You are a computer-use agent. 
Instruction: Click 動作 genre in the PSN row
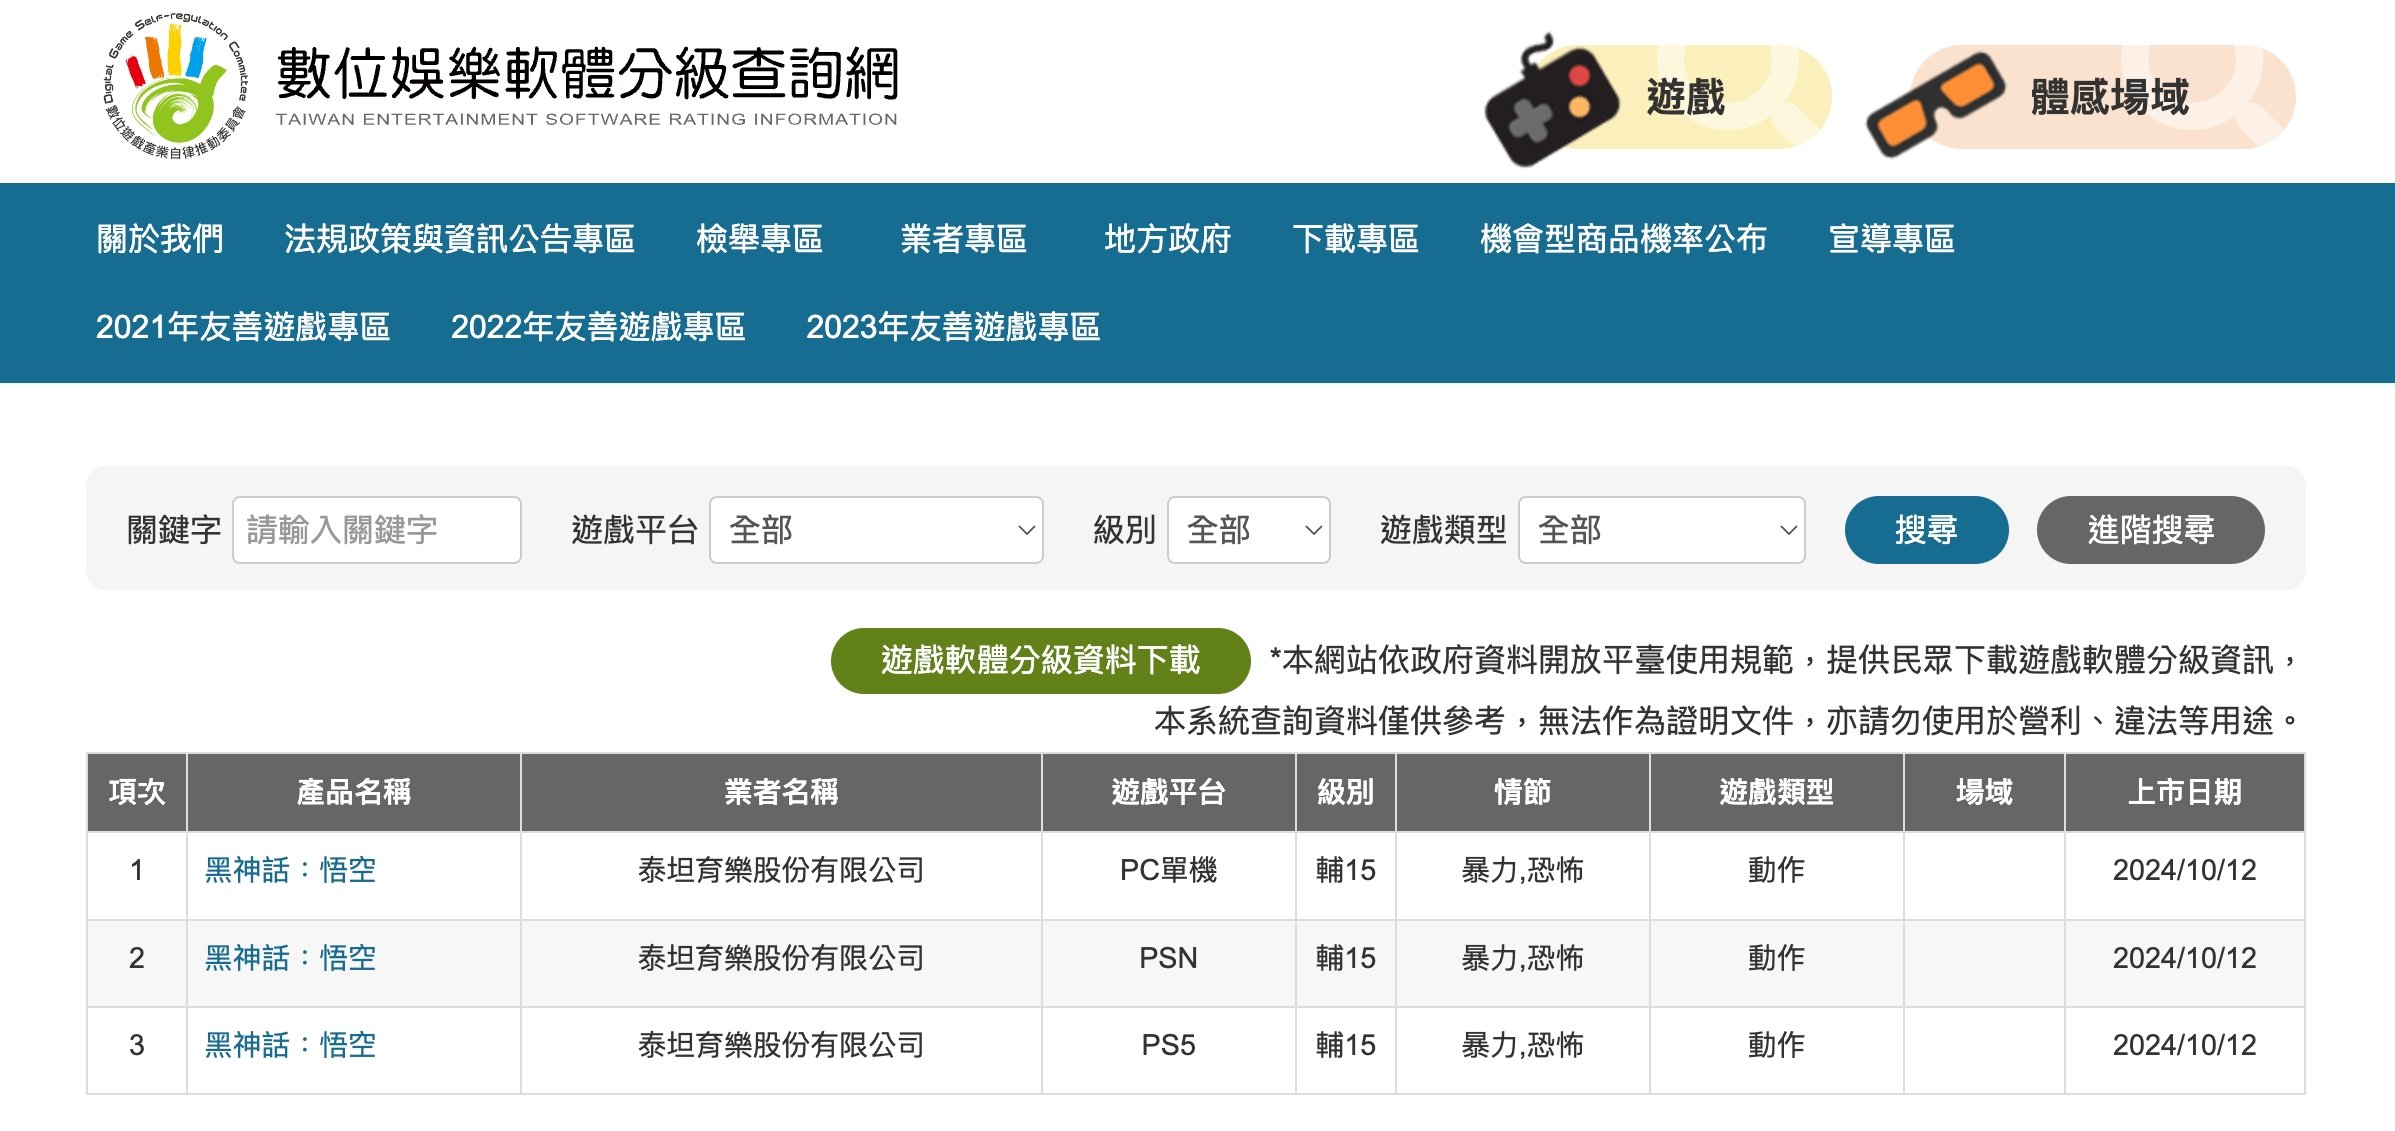(1776, 958)
